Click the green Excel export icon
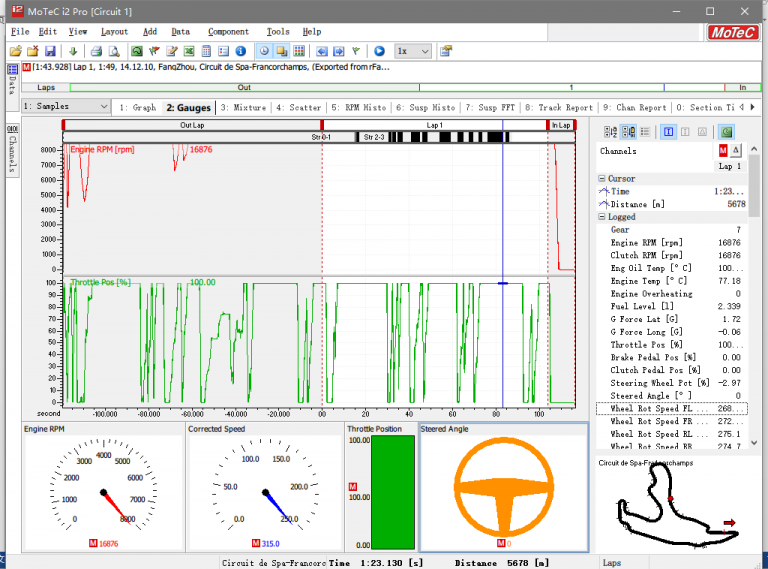The width and height of the screenshot is (768, 569). (x=189, y=51)
